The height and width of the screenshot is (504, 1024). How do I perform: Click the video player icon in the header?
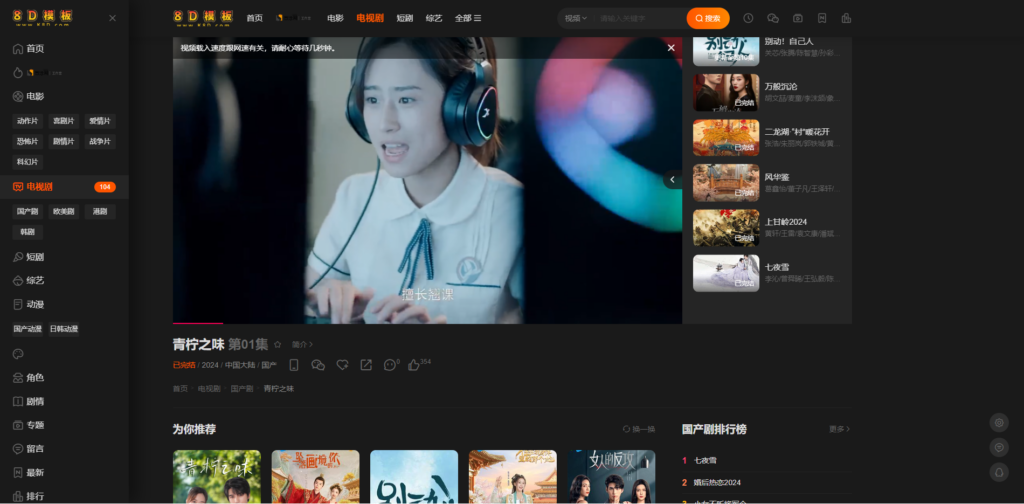pos(797,18)
